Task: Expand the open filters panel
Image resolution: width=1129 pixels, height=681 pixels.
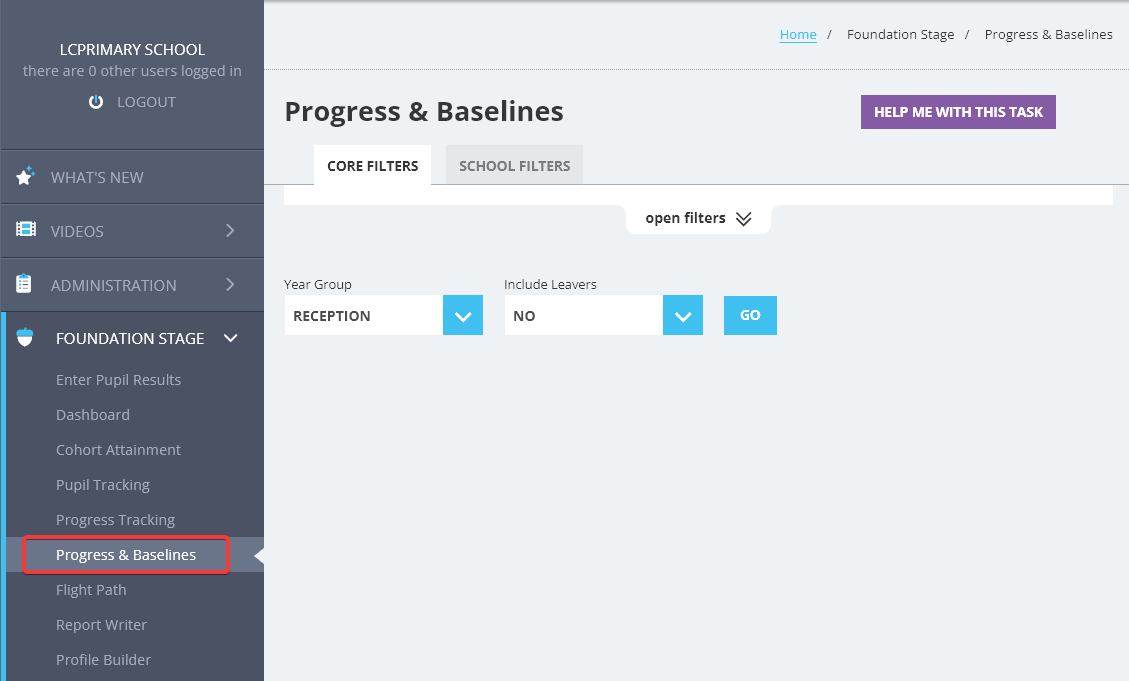Action: coord(698,219)
